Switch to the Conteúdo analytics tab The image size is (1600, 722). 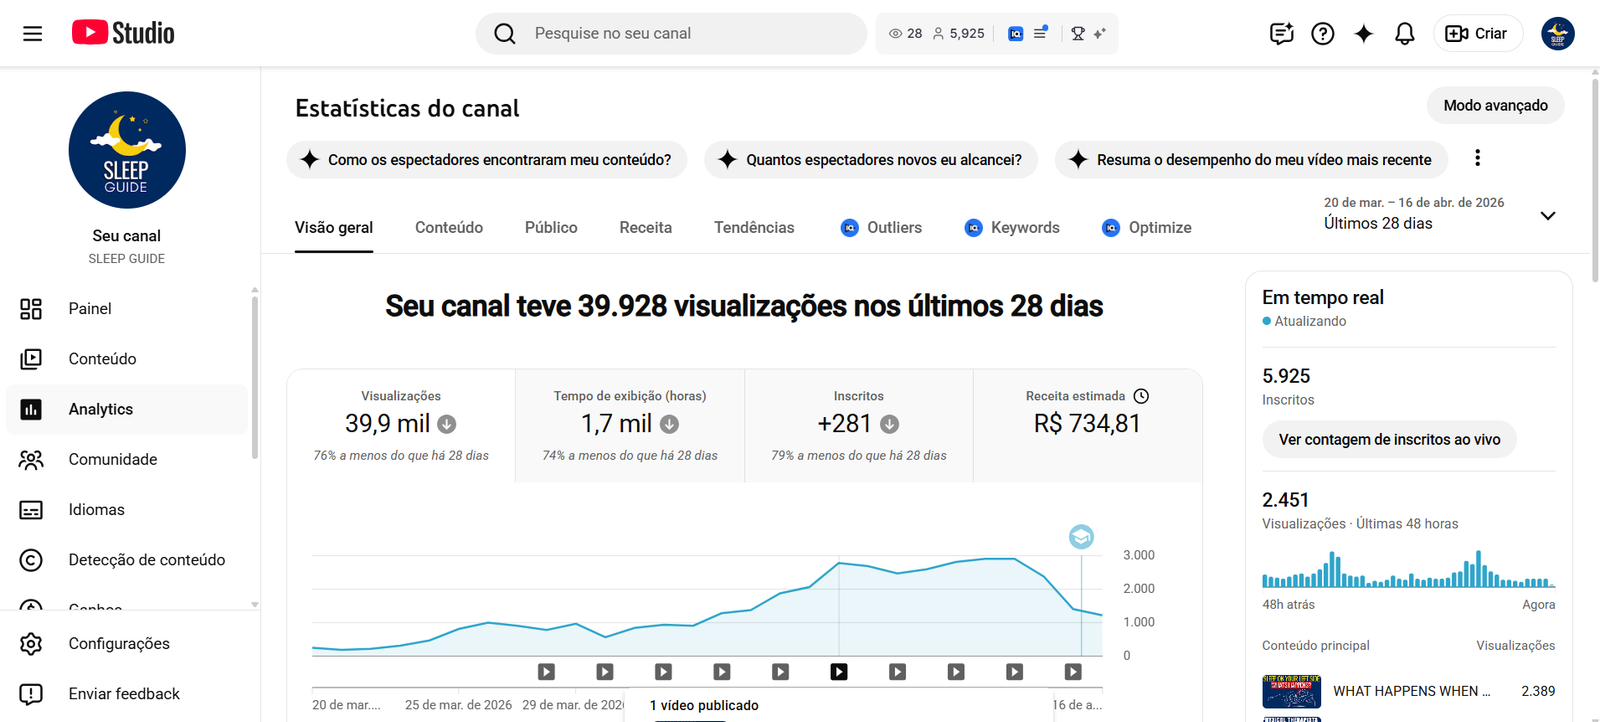(449, 228)
